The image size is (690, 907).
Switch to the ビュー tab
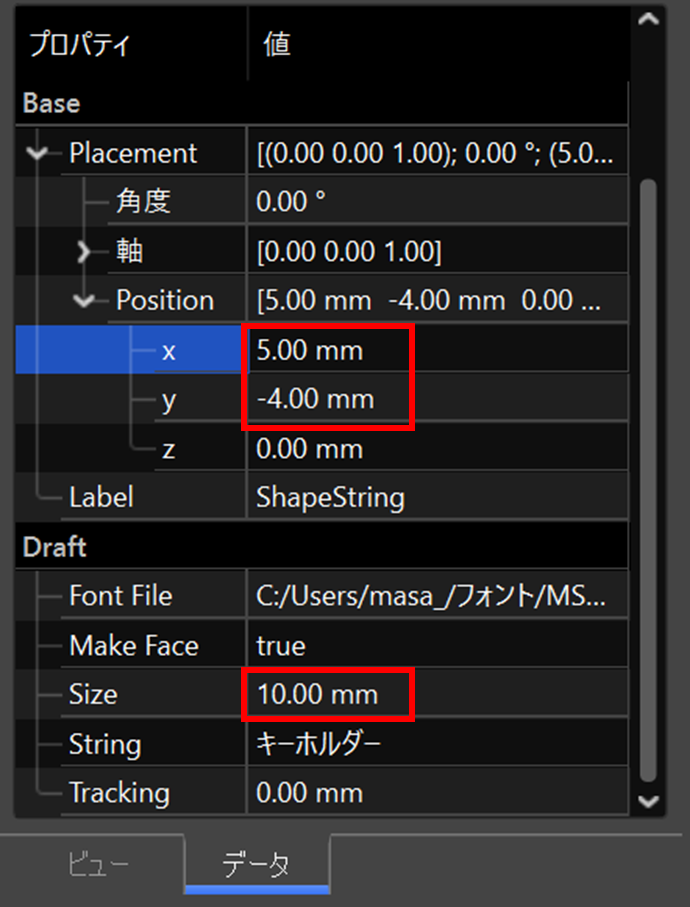click(98, 865)
